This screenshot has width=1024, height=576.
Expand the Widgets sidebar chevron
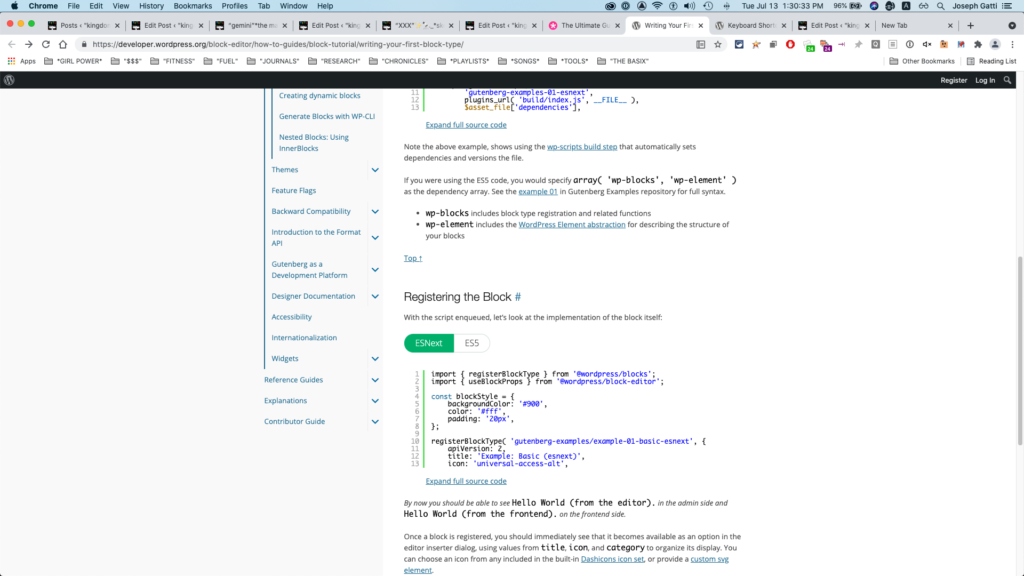point(375,359)
